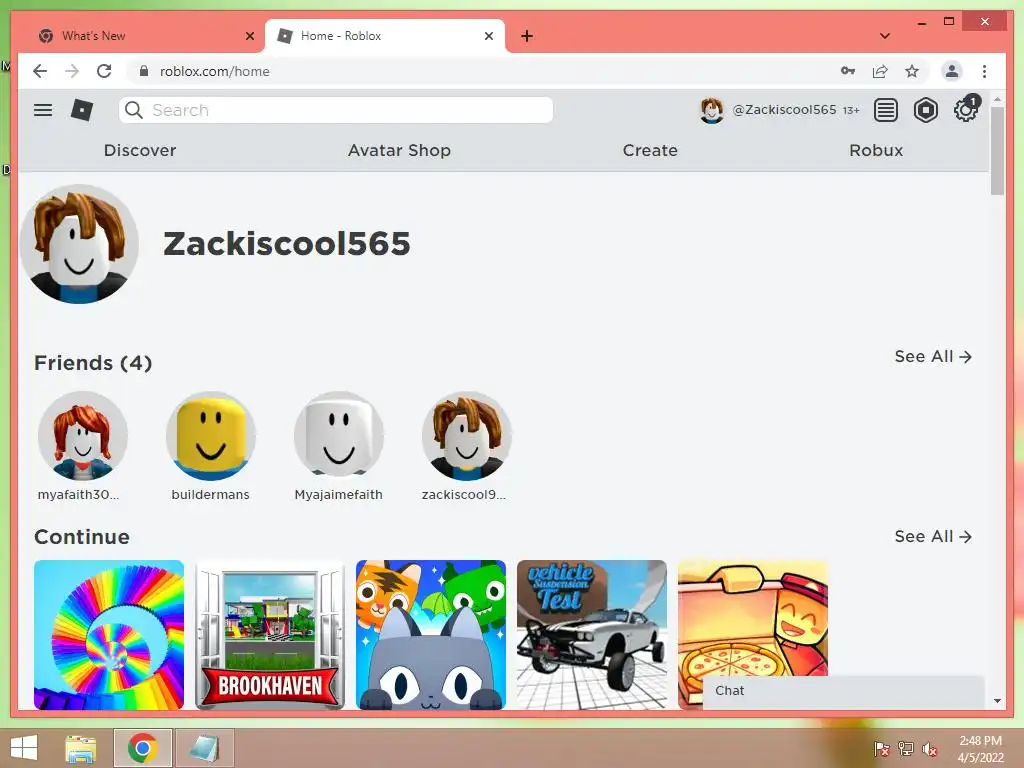Open the pizza game thumbnail
Screen dimensions: 1024x768
[x=753, y=618]
